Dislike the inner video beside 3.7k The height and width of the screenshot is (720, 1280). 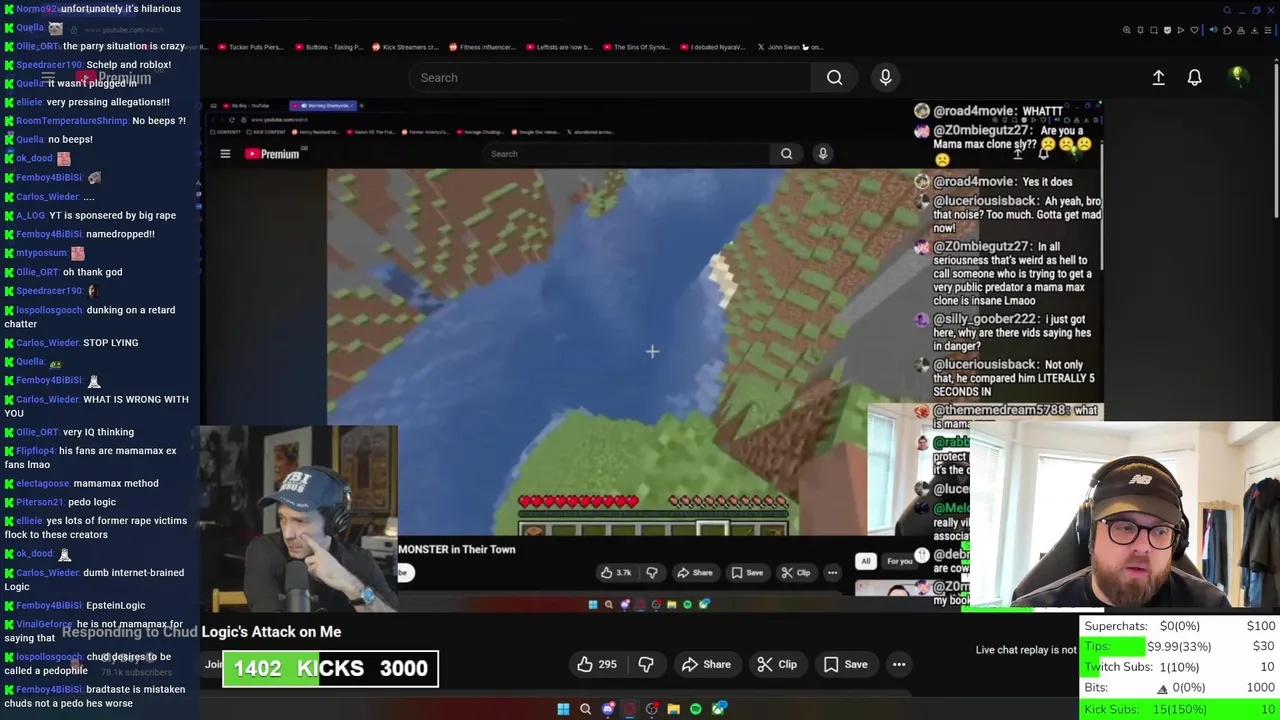[652, 573]
